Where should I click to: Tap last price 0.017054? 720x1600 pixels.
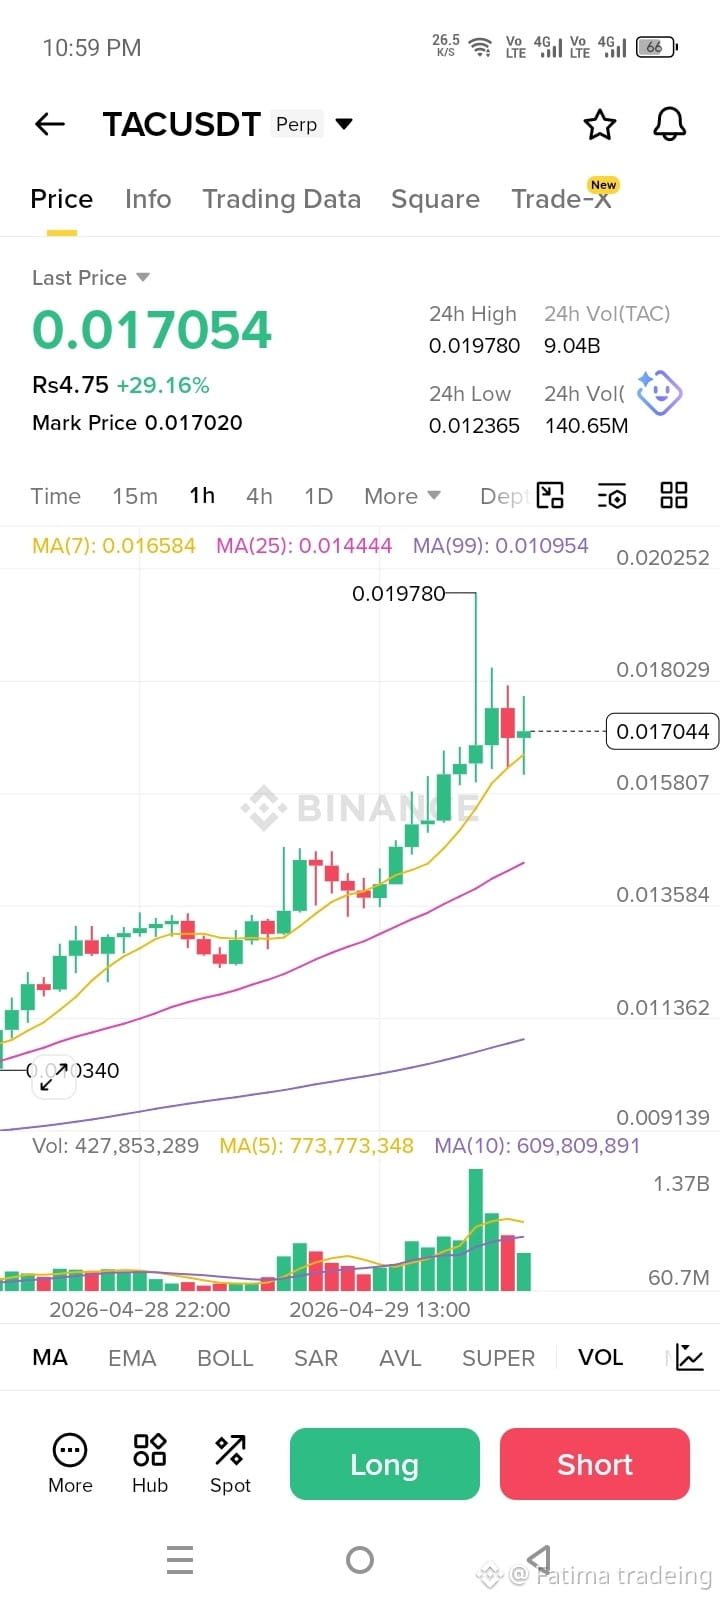click(x=152, y=330)
